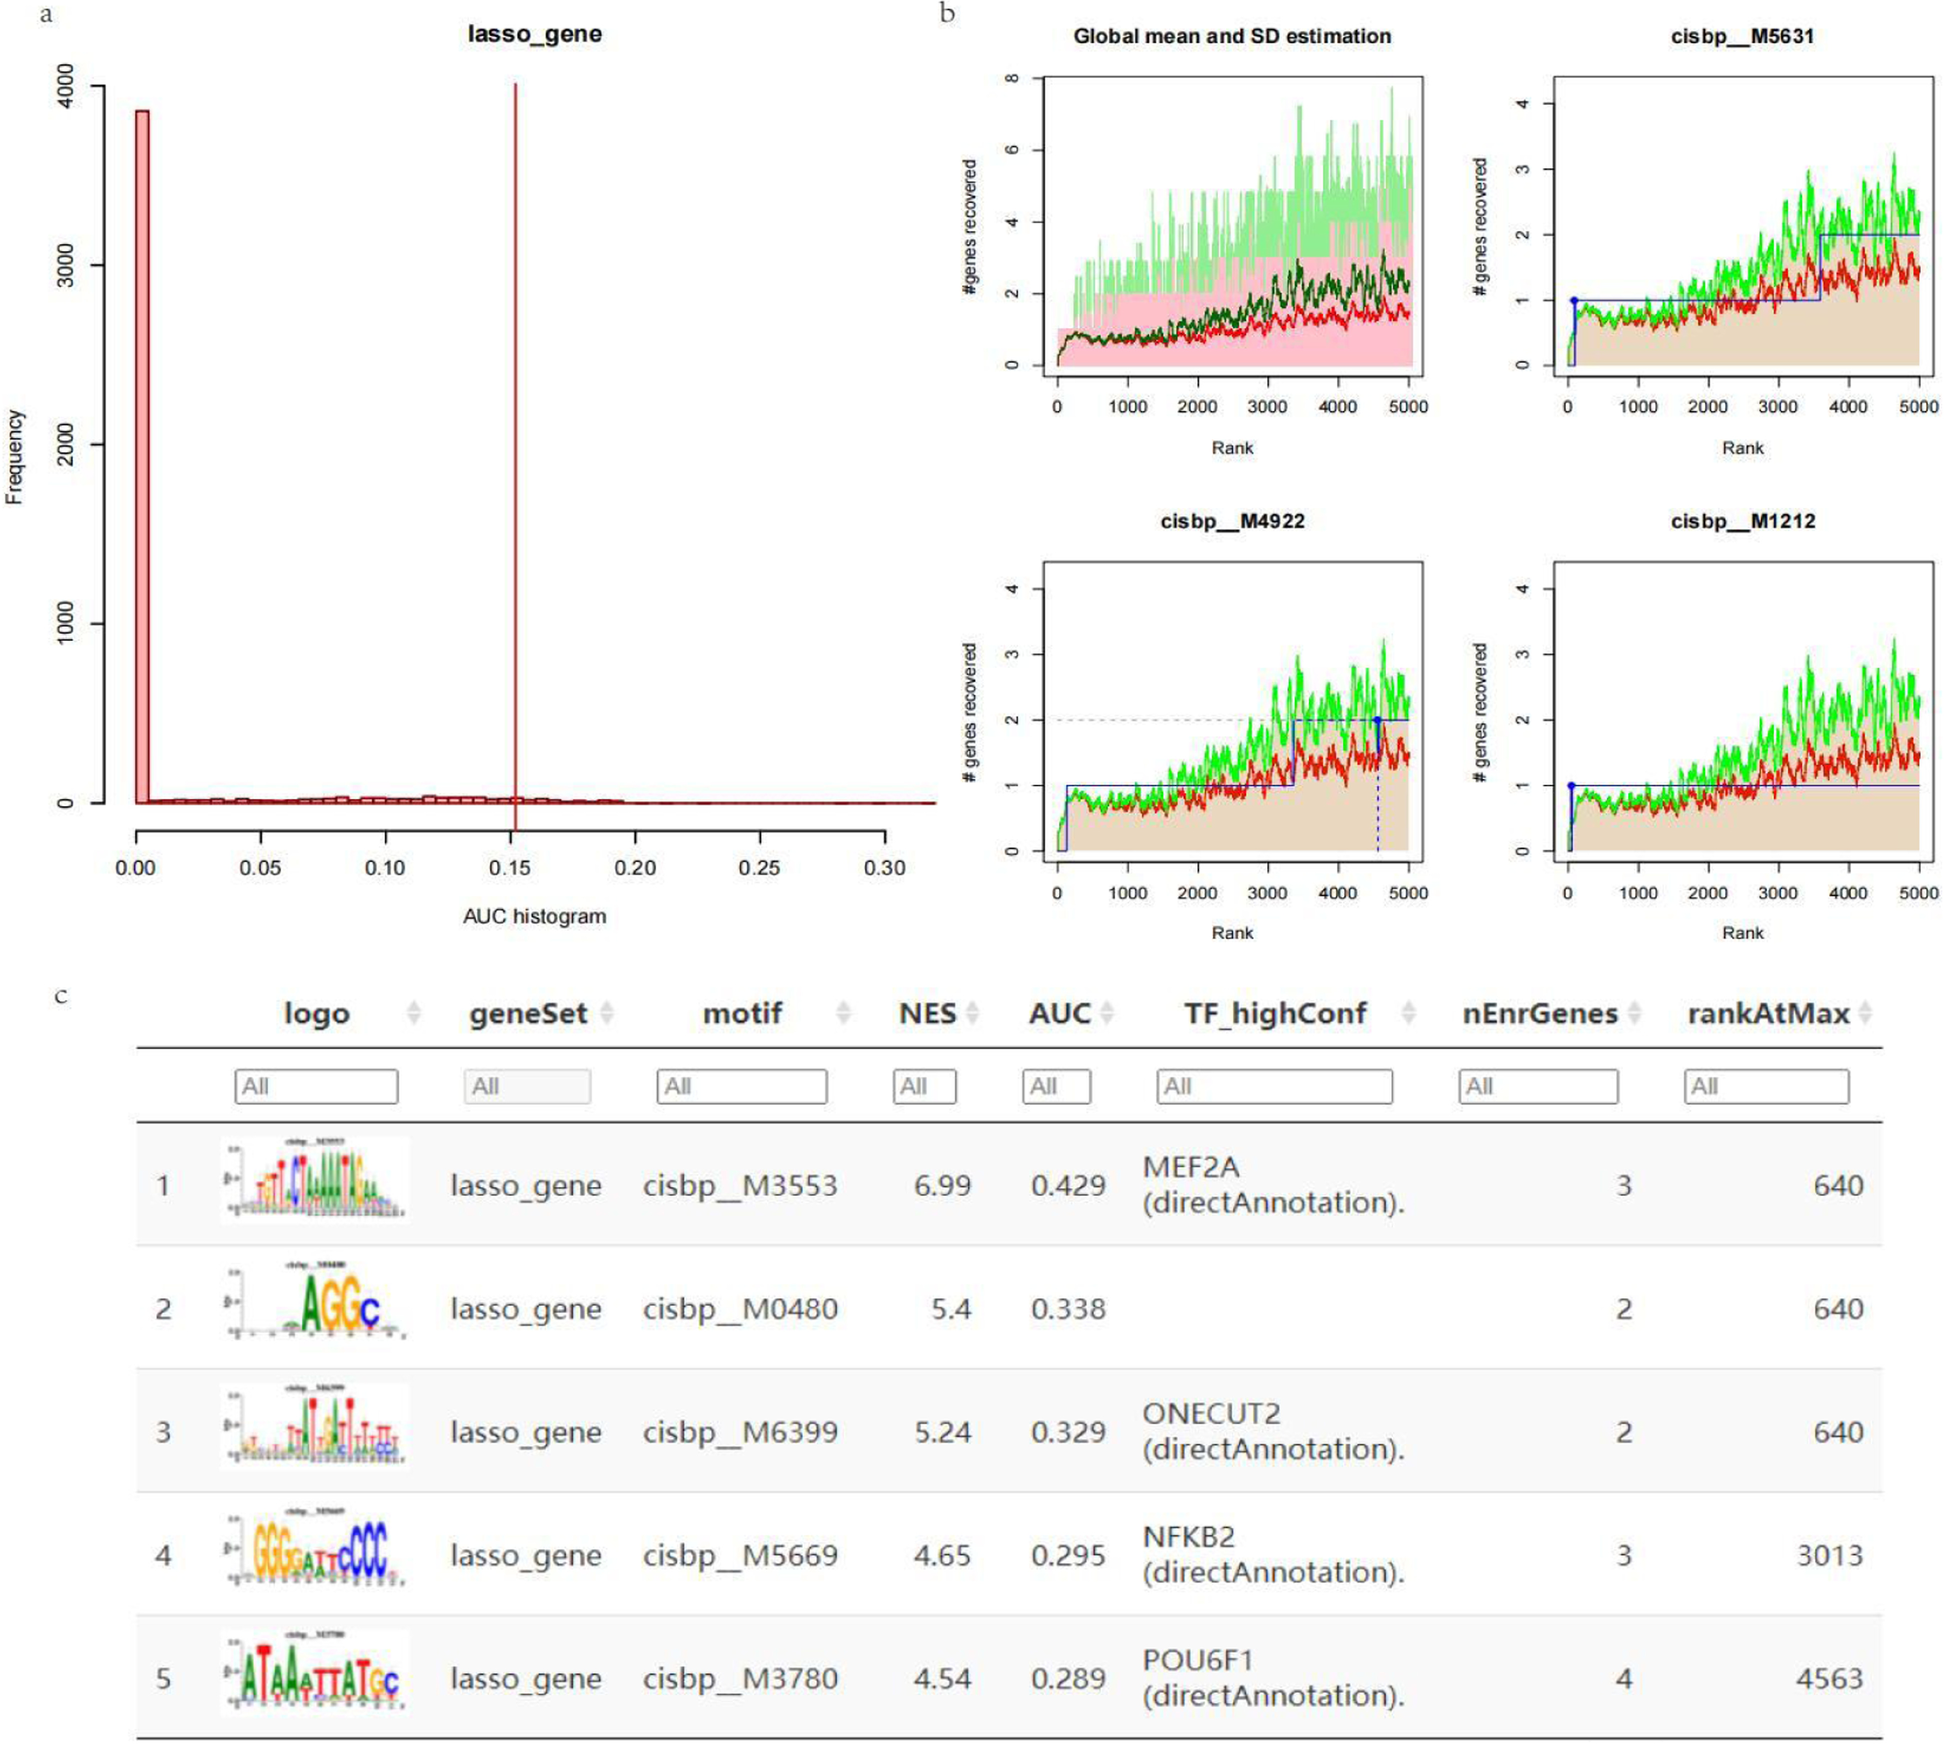Open the cisbp__M5669 motif logo thumbnail
Viewport: 1944px width, 1744px height.
click(315, 1549)
